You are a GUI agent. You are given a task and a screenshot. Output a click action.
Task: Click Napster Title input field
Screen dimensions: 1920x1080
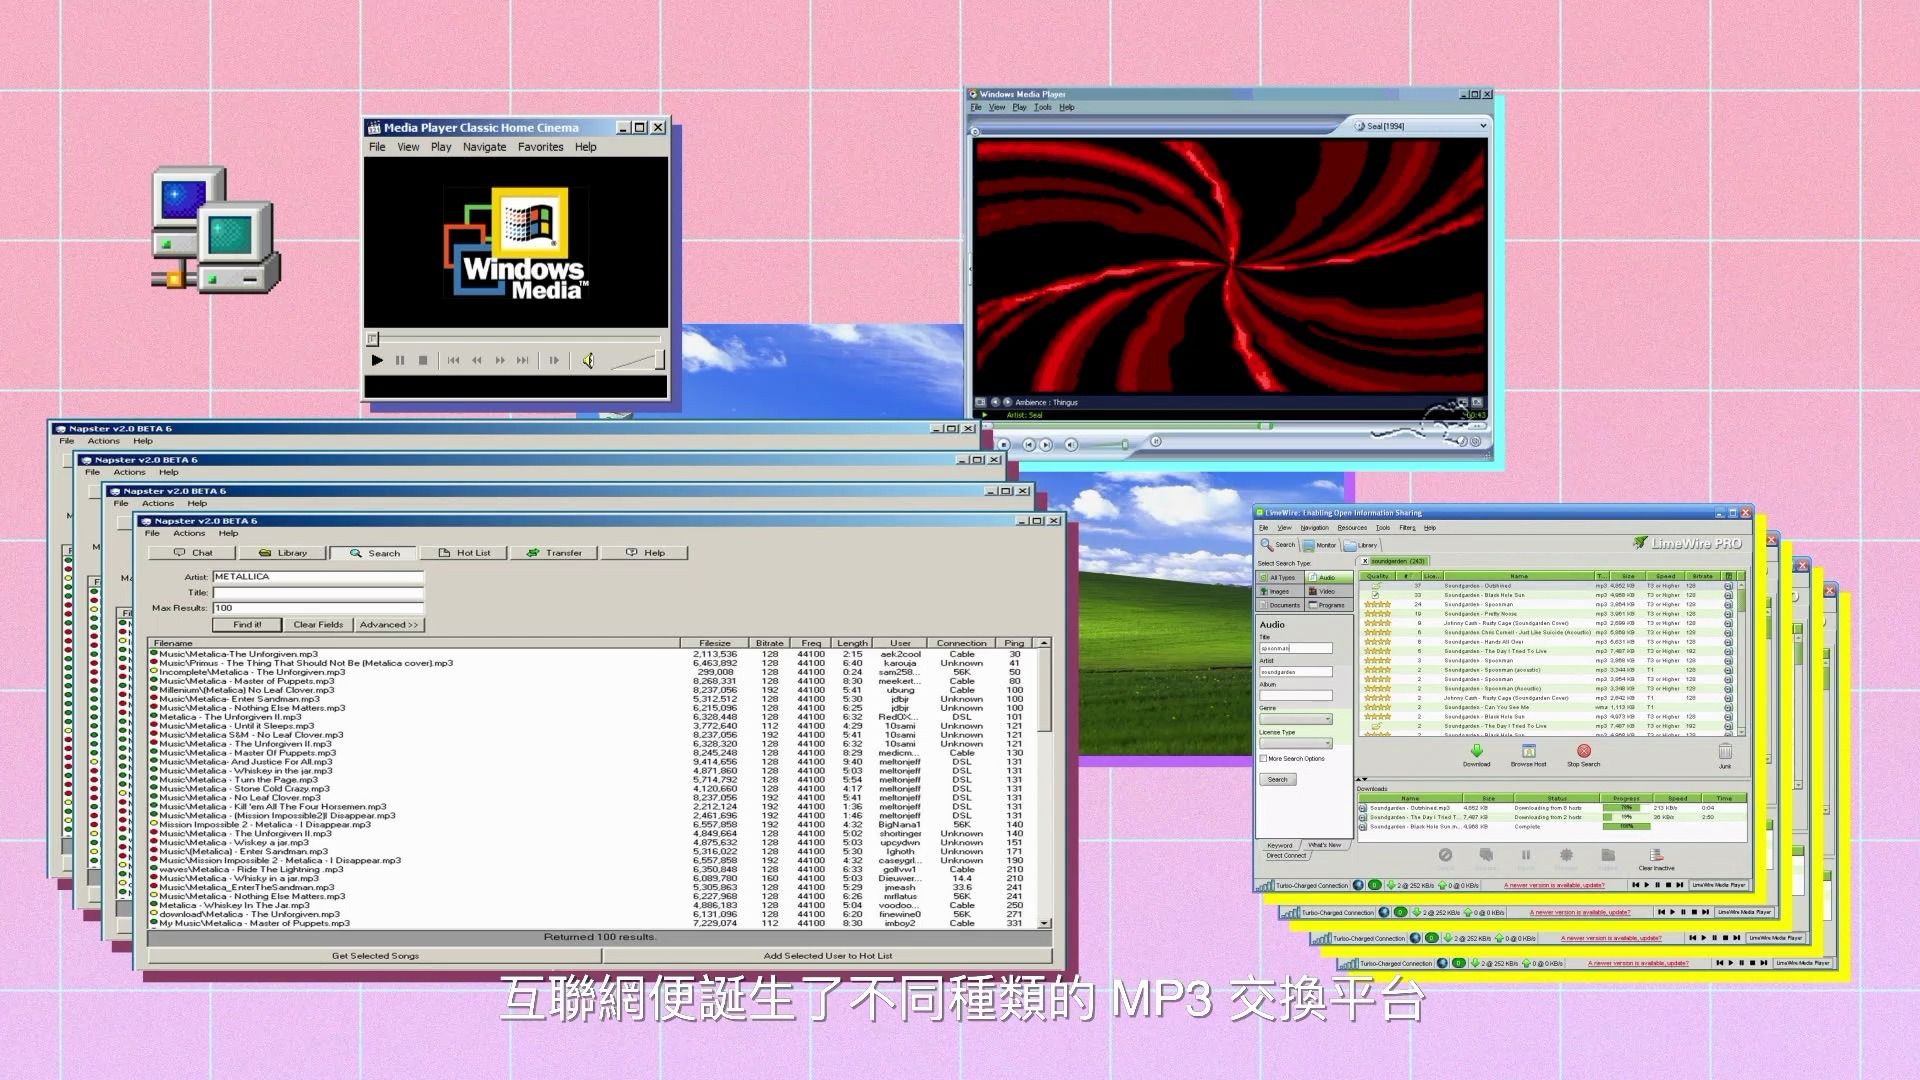(318, 593)
